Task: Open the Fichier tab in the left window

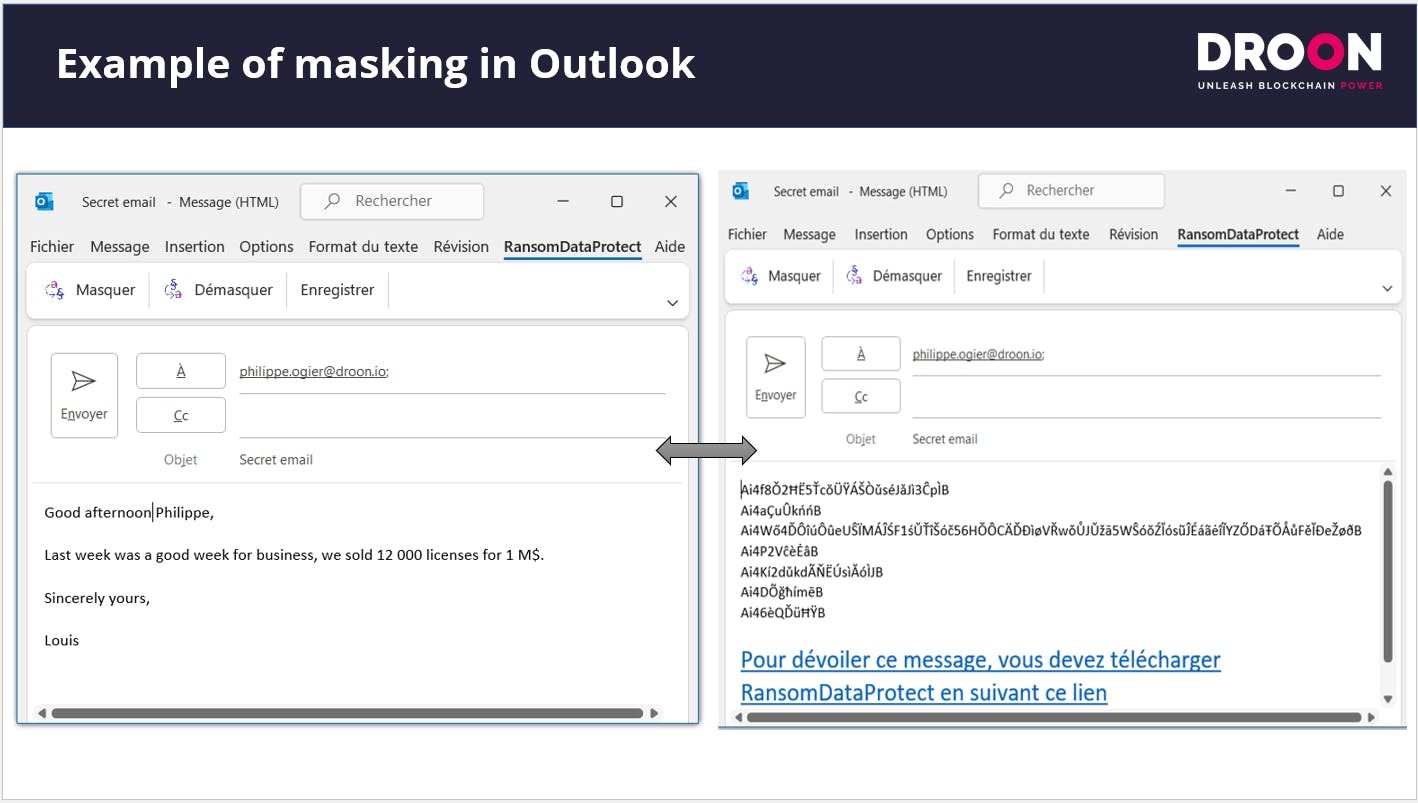Action: pos(52,247)
